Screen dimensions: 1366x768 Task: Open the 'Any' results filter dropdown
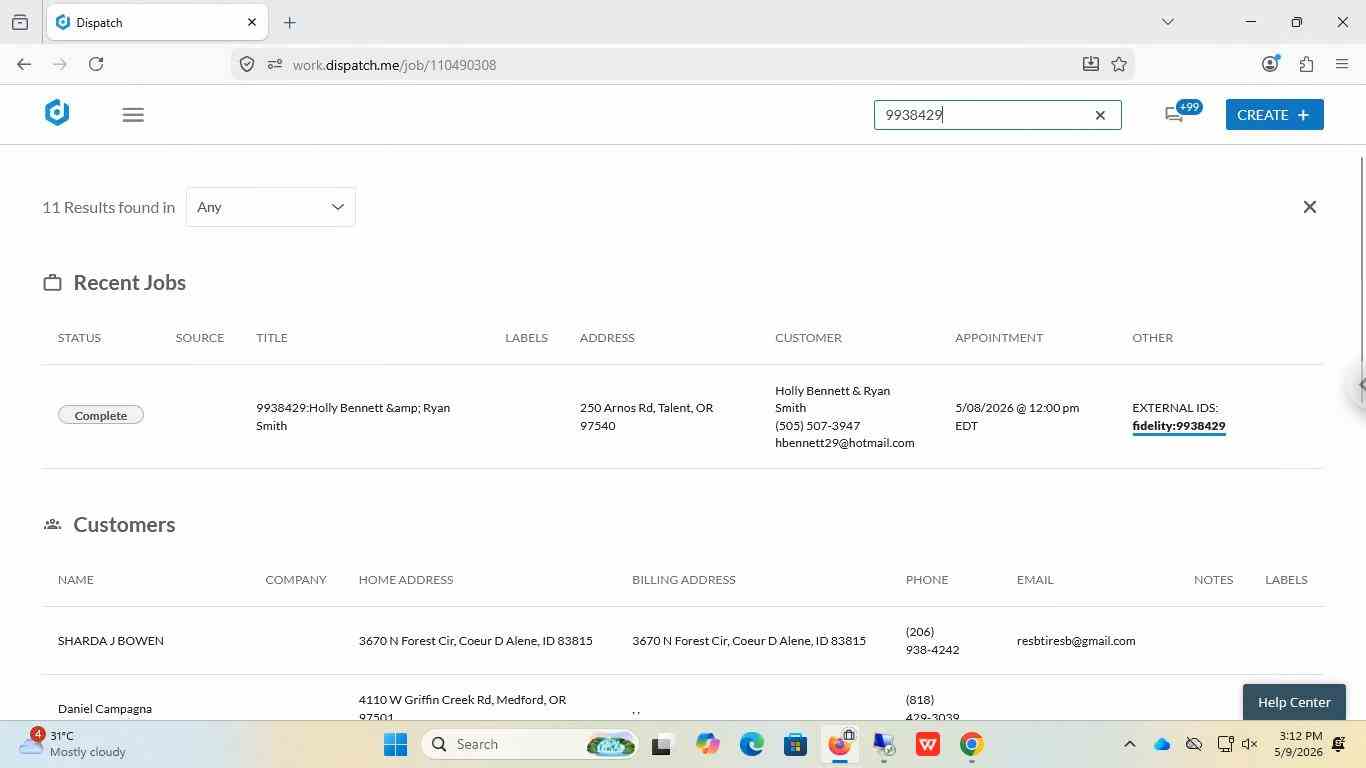(x=271, y=207)
